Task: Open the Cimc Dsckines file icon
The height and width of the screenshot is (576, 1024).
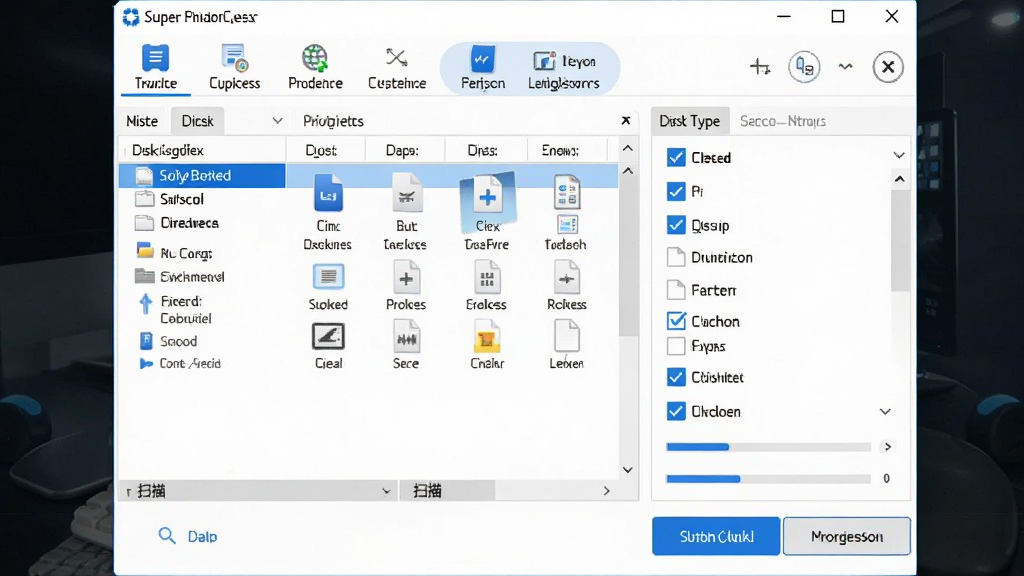Action: 328,212
